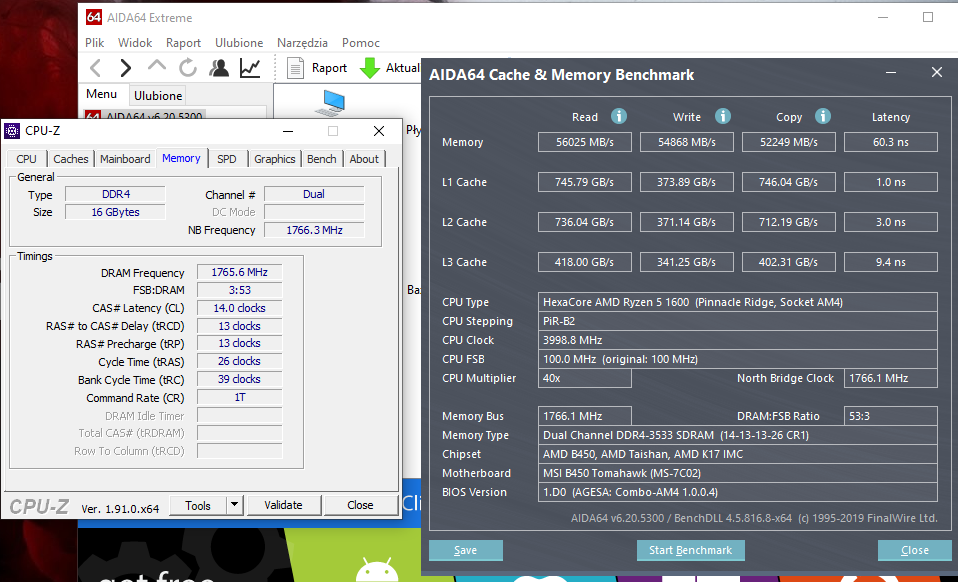Screen dimensions: 958x582
Task: Switch to the SPD tab in CPU-Z
Action: [x=227, y=159]
